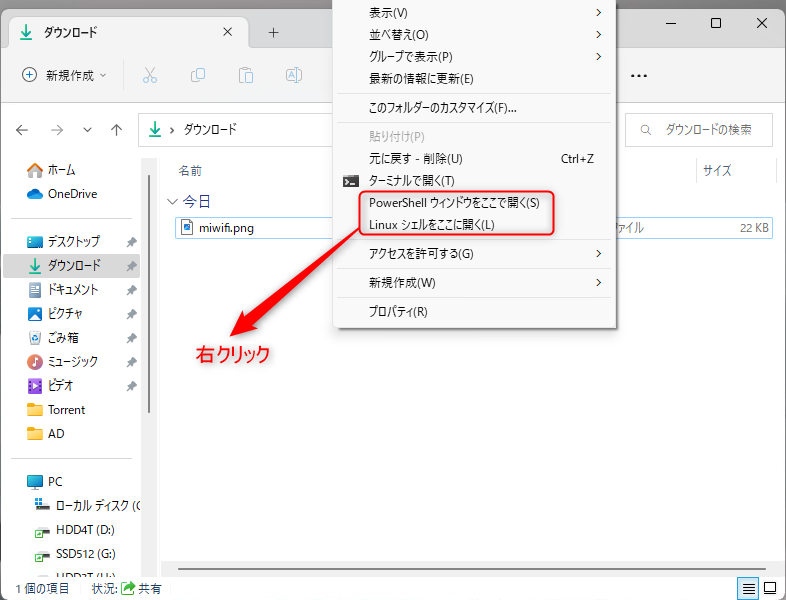Viewport: 786px width, 600px height.
Task: Click the 名前 column header
Action: pos(190,171)
